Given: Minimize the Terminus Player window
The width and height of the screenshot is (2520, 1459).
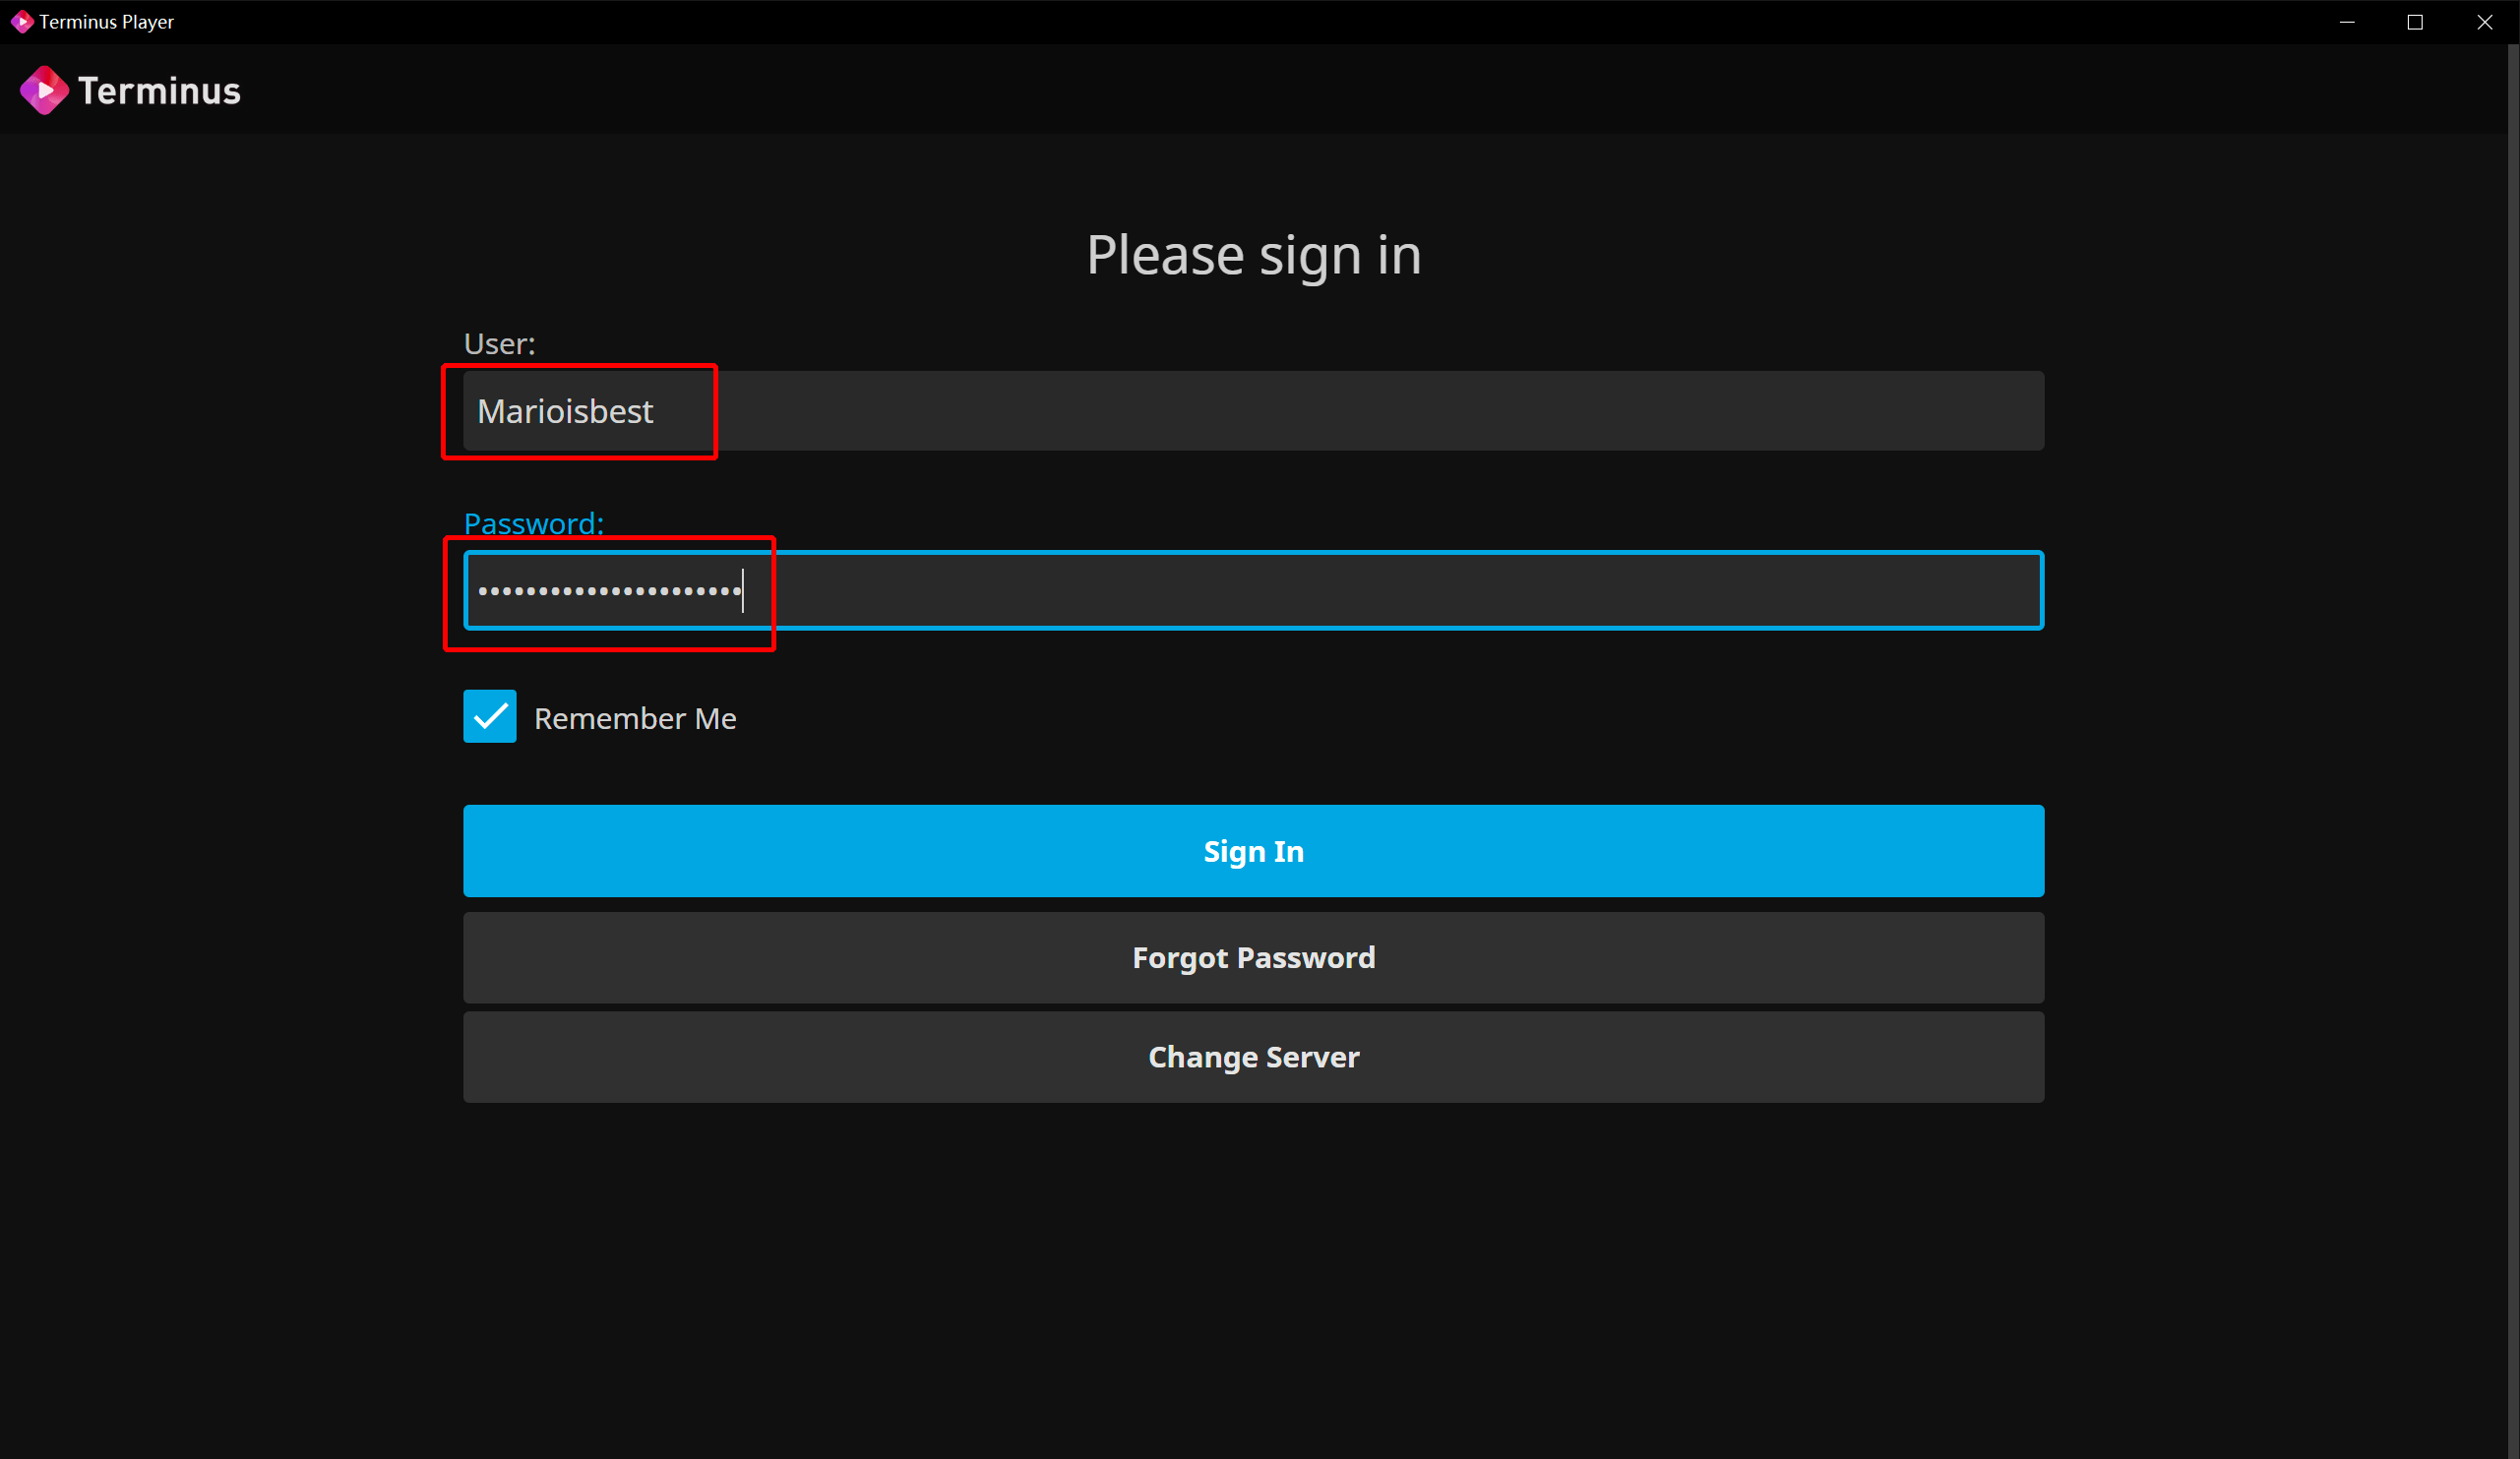Looking at the screenshot, I should click(2346, 22).
